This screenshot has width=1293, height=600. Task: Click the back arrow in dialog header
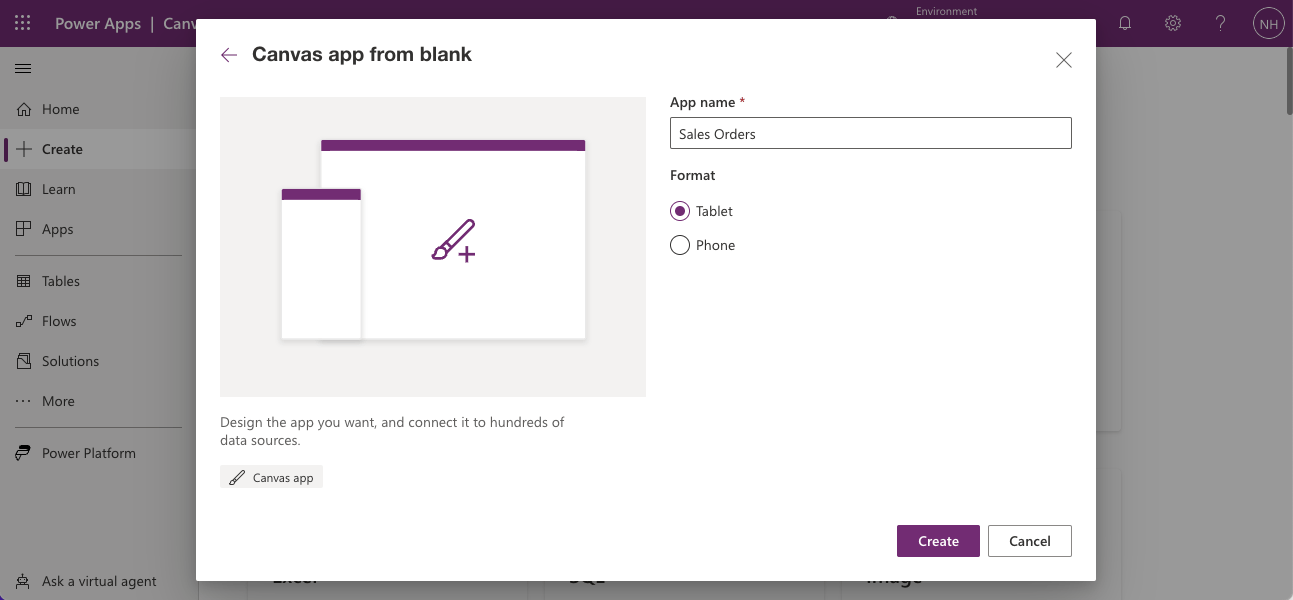point(229,55)
